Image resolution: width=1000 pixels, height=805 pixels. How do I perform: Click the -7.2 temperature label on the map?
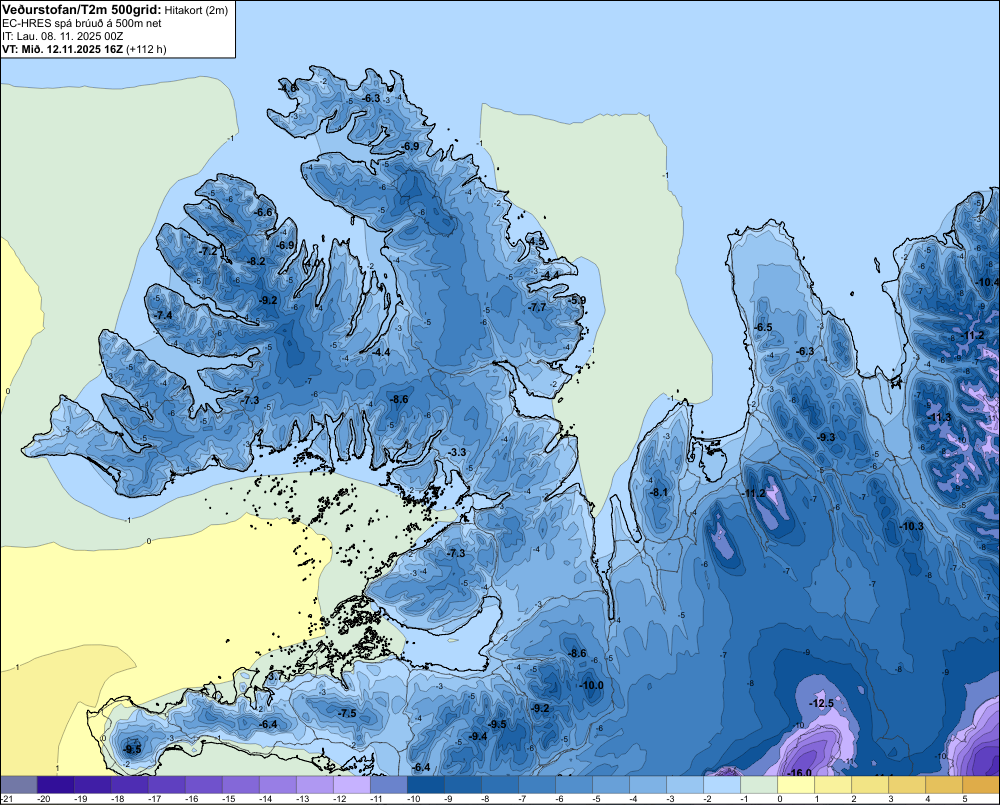(209, 251)
